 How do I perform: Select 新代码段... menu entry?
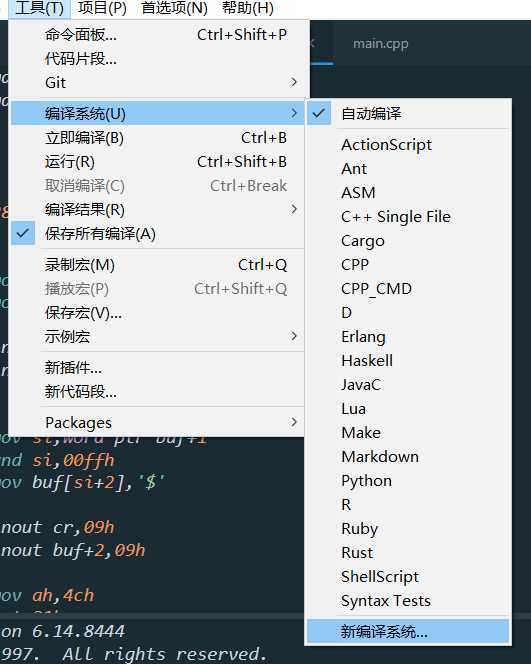158,392
